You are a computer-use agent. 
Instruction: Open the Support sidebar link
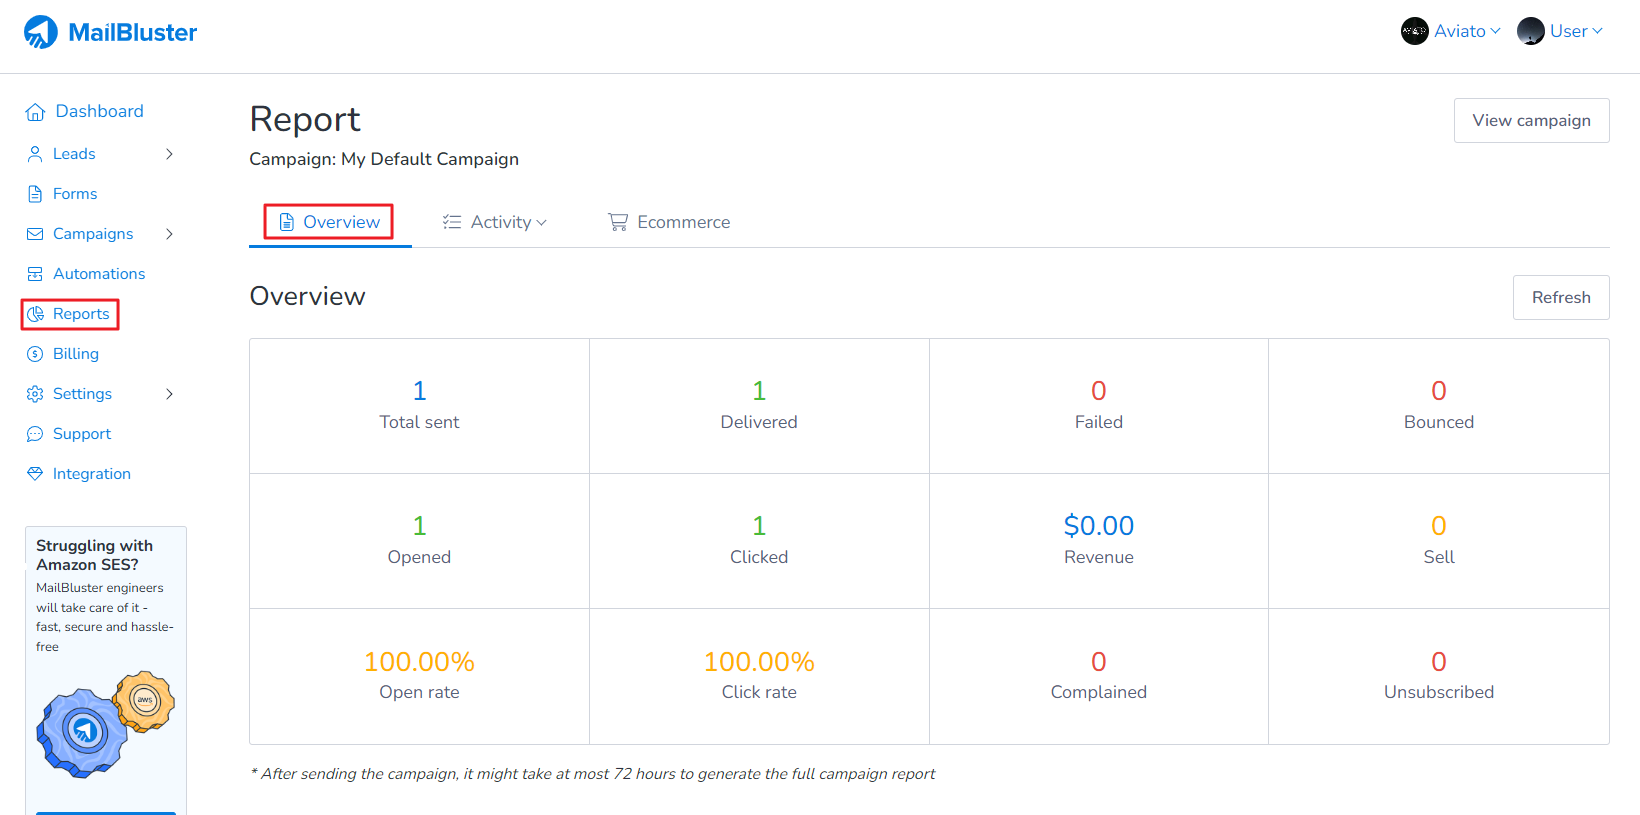[69, 434]
